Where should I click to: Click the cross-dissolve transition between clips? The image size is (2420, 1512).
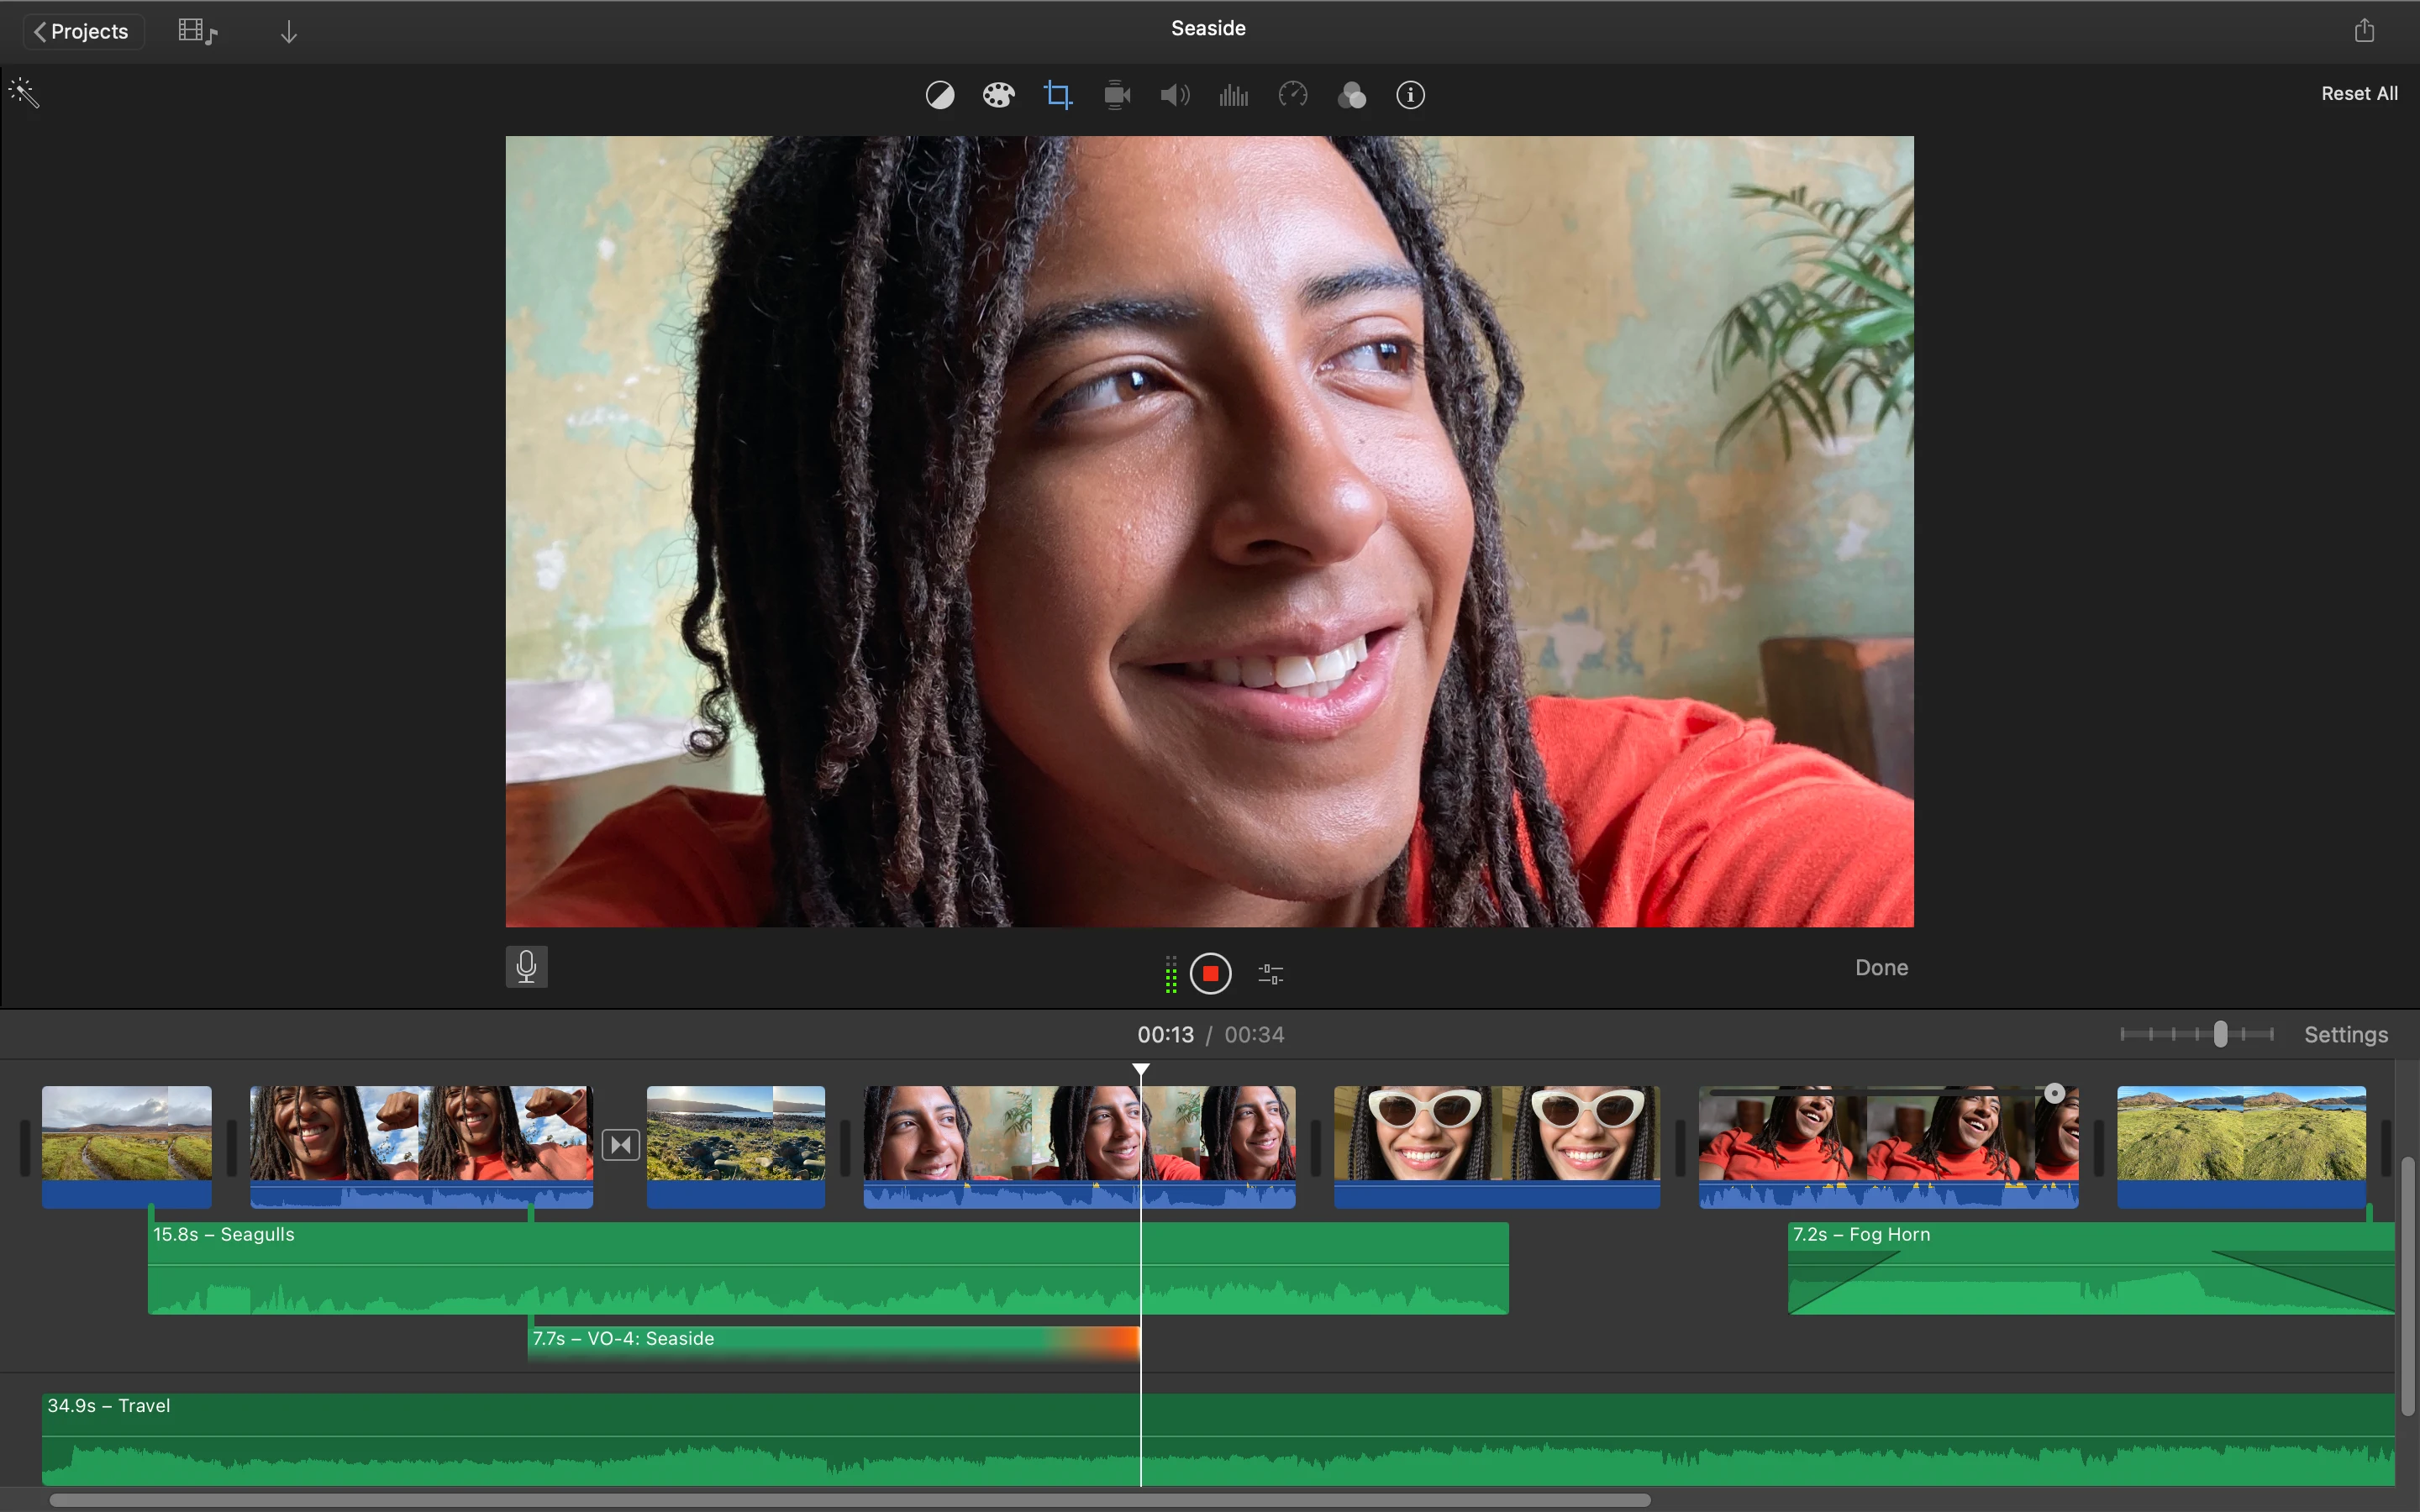pyautogui.click(x=620, y=1143)
